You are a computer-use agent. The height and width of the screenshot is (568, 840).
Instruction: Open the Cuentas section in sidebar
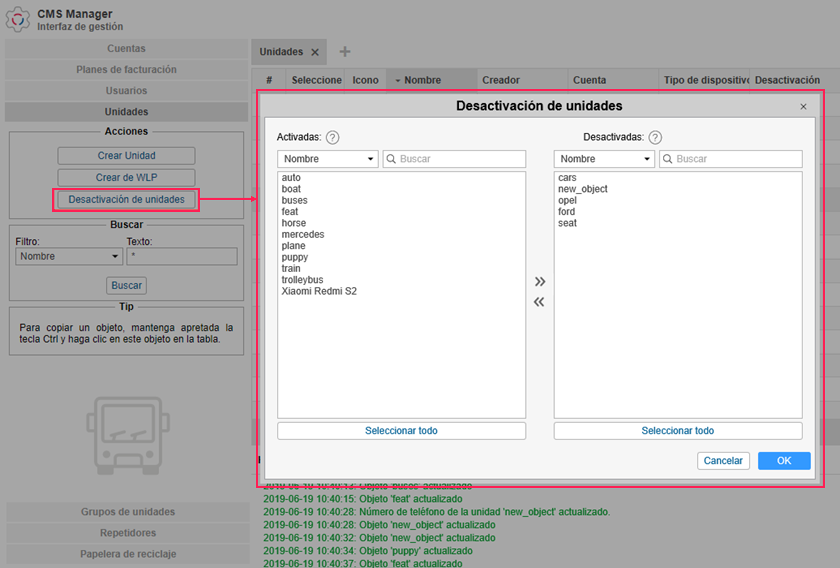[126, 49]
